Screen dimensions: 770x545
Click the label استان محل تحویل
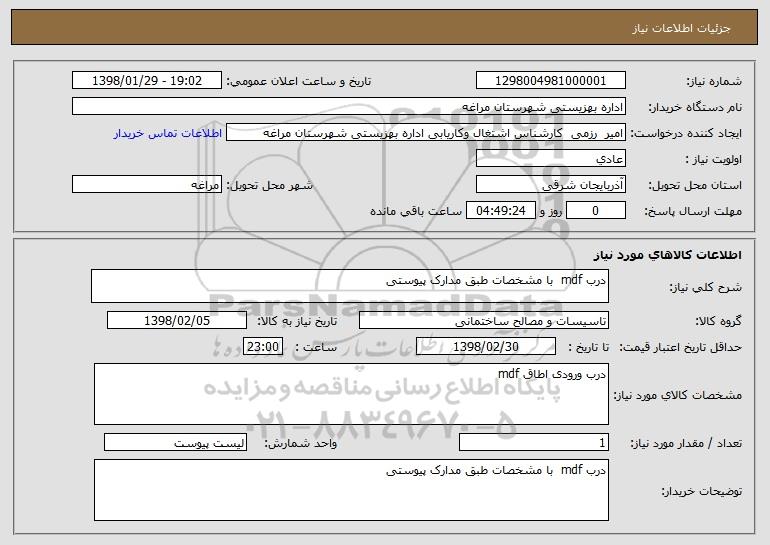(x=695, y=185)
